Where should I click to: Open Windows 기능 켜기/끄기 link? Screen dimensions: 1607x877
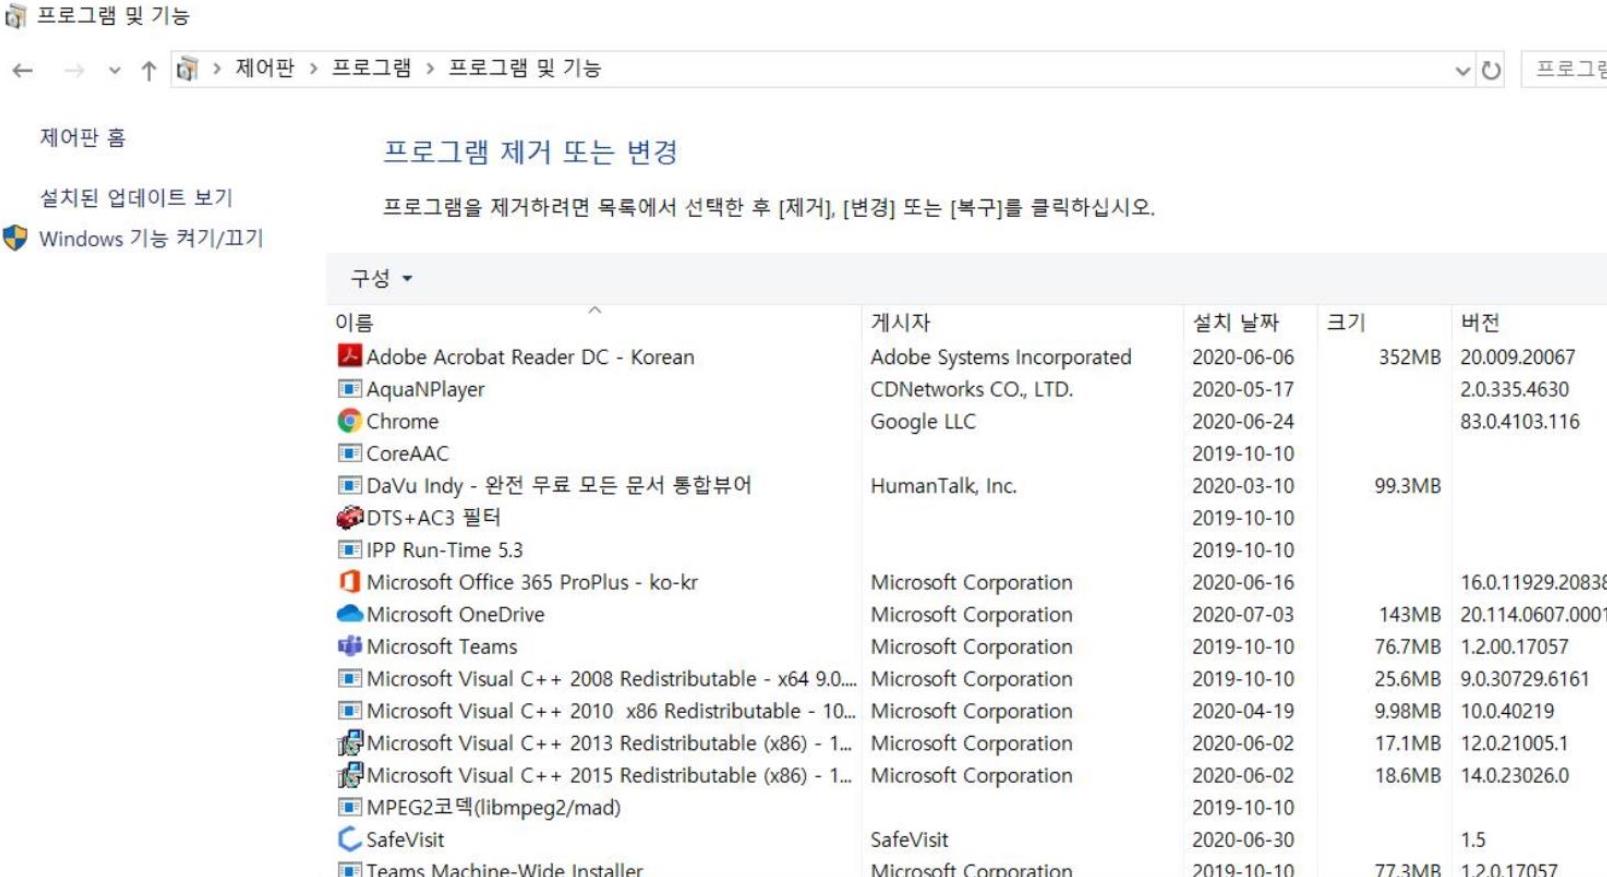pos(151,238)
